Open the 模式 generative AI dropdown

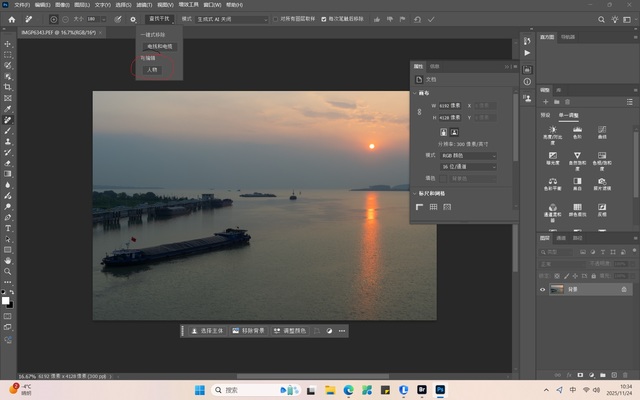point(232,19)
